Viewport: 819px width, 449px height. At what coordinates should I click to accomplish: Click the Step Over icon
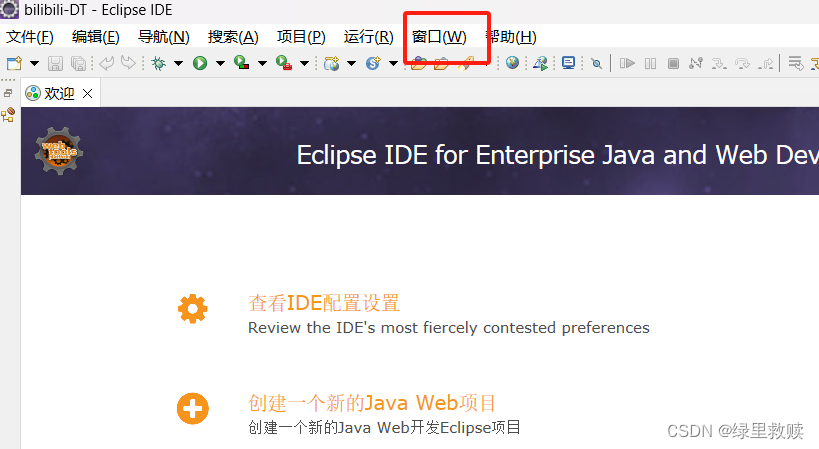coord(742,64)
